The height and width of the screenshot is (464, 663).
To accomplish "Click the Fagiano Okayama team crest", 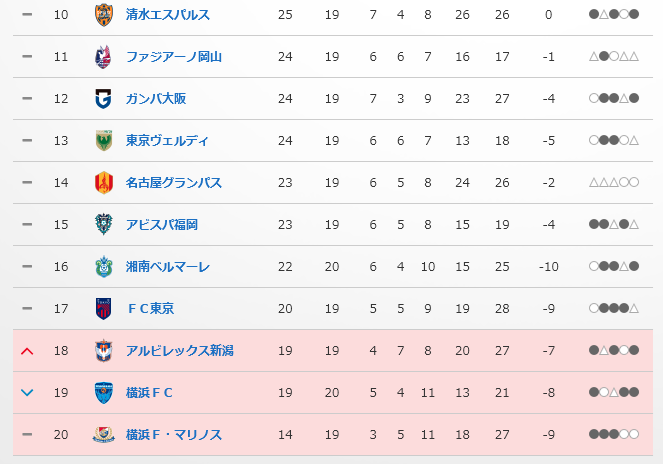I will (103, 57).
